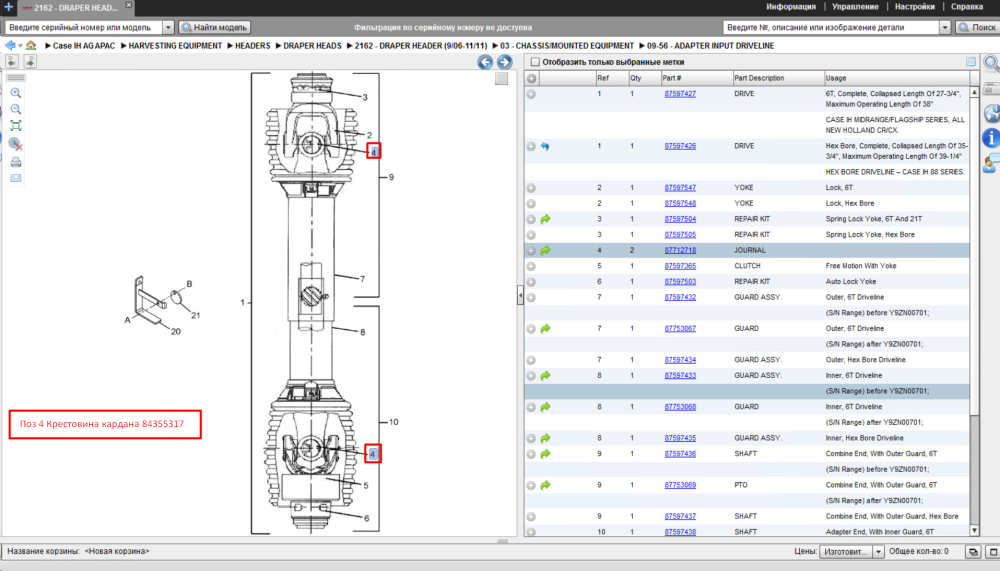Open serial number or model dropdown
The height and width of the screenshot is (571, 1000).
pos(168,27)
